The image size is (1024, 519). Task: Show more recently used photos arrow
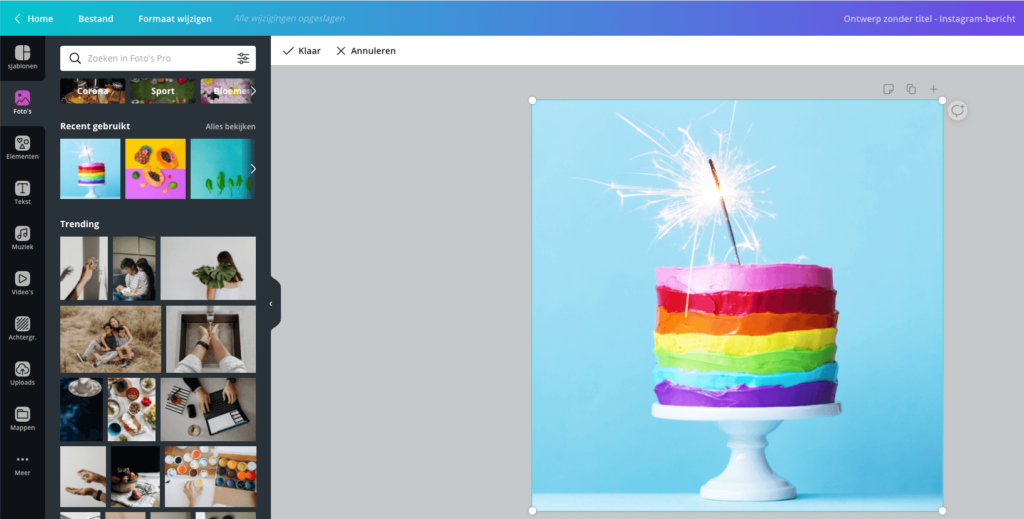pos(252,168)
